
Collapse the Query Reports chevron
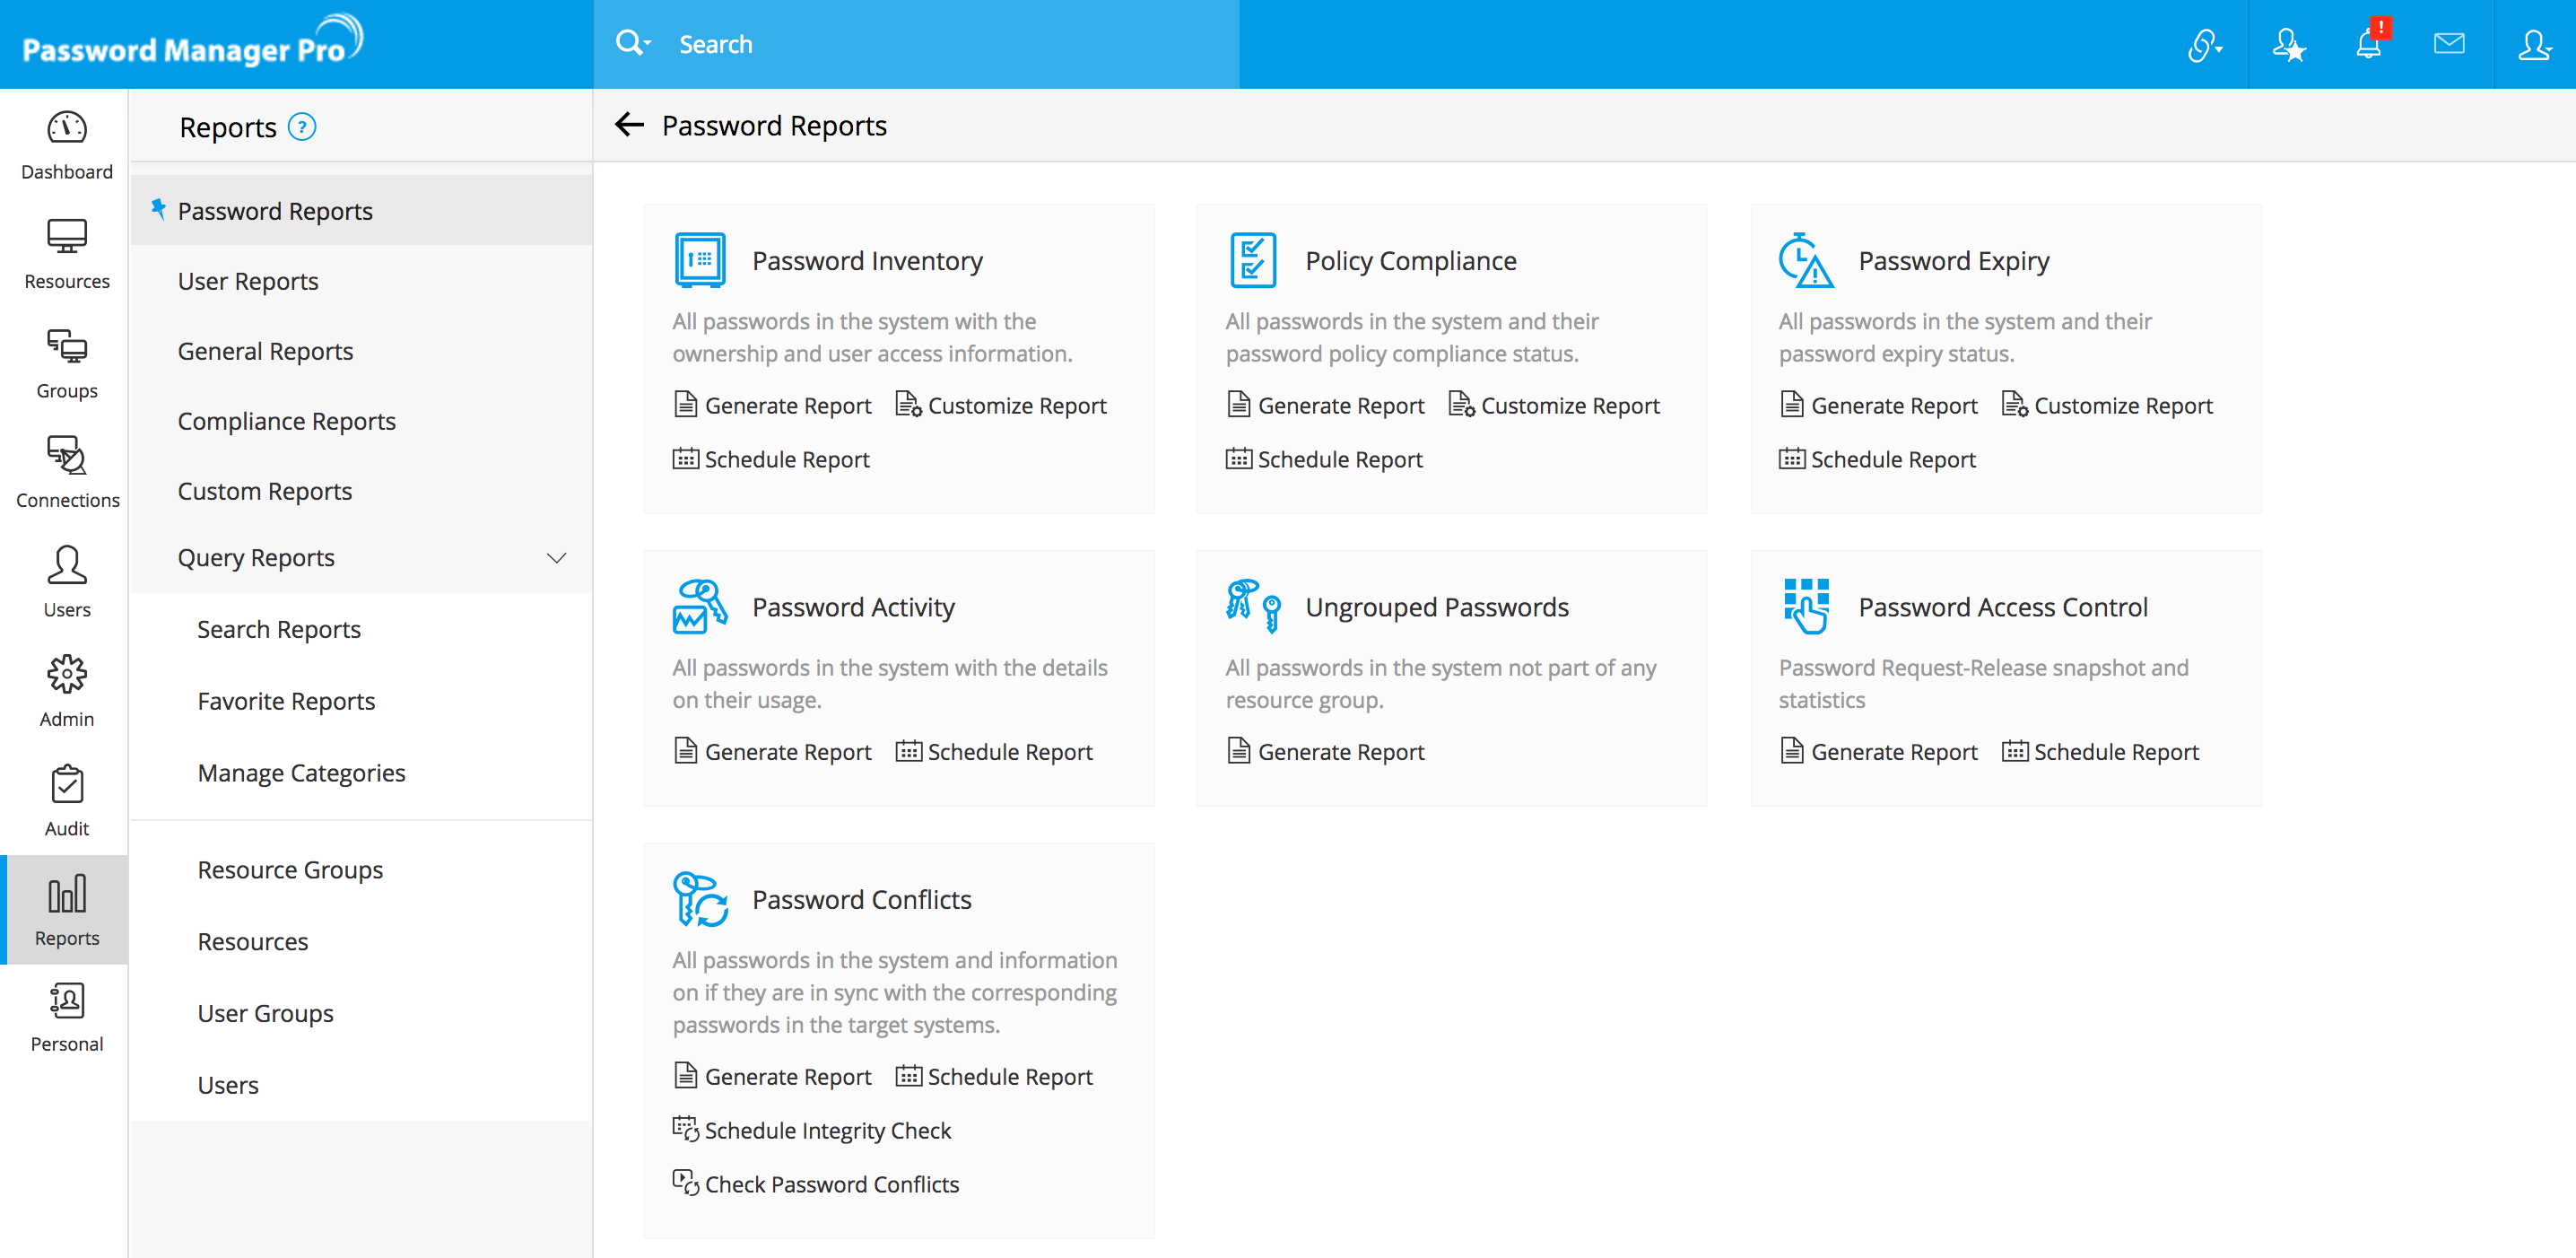(556, 558)
